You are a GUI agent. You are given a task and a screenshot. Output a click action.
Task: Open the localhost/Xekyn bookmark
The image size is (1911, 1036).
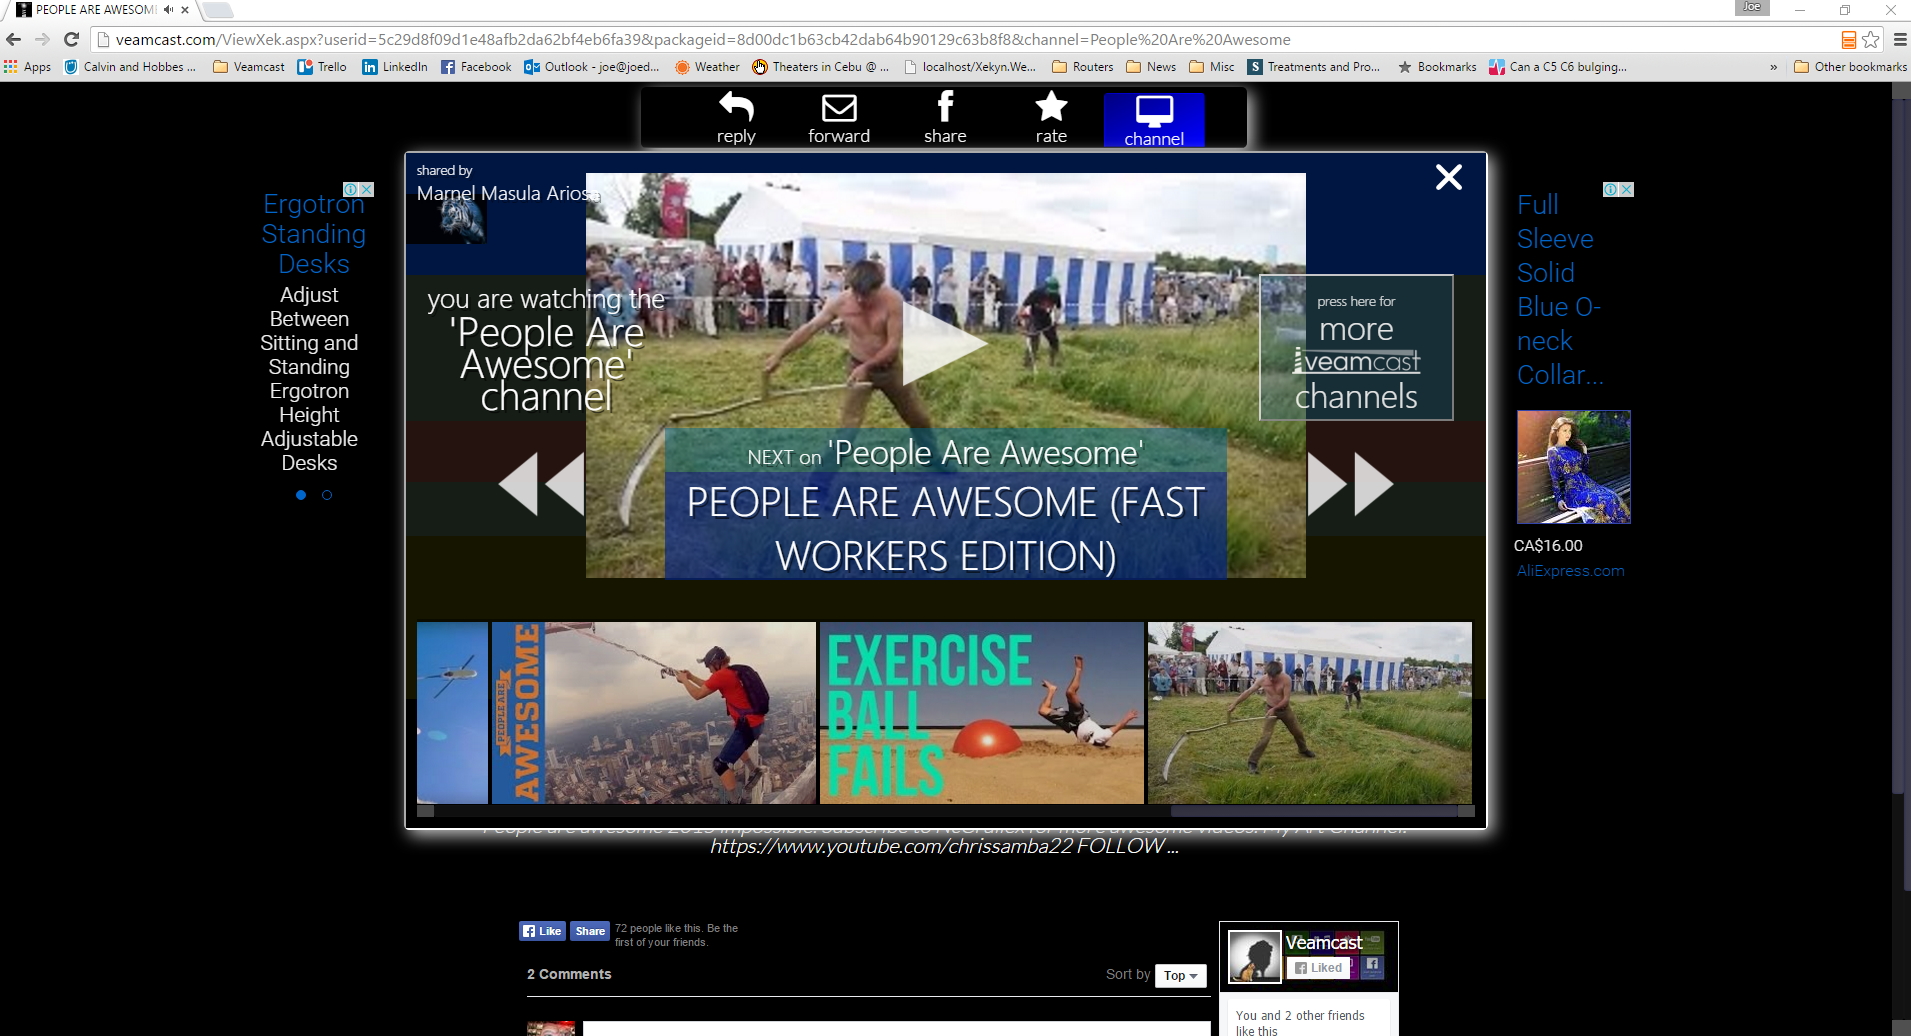click(x=970, y=67)
